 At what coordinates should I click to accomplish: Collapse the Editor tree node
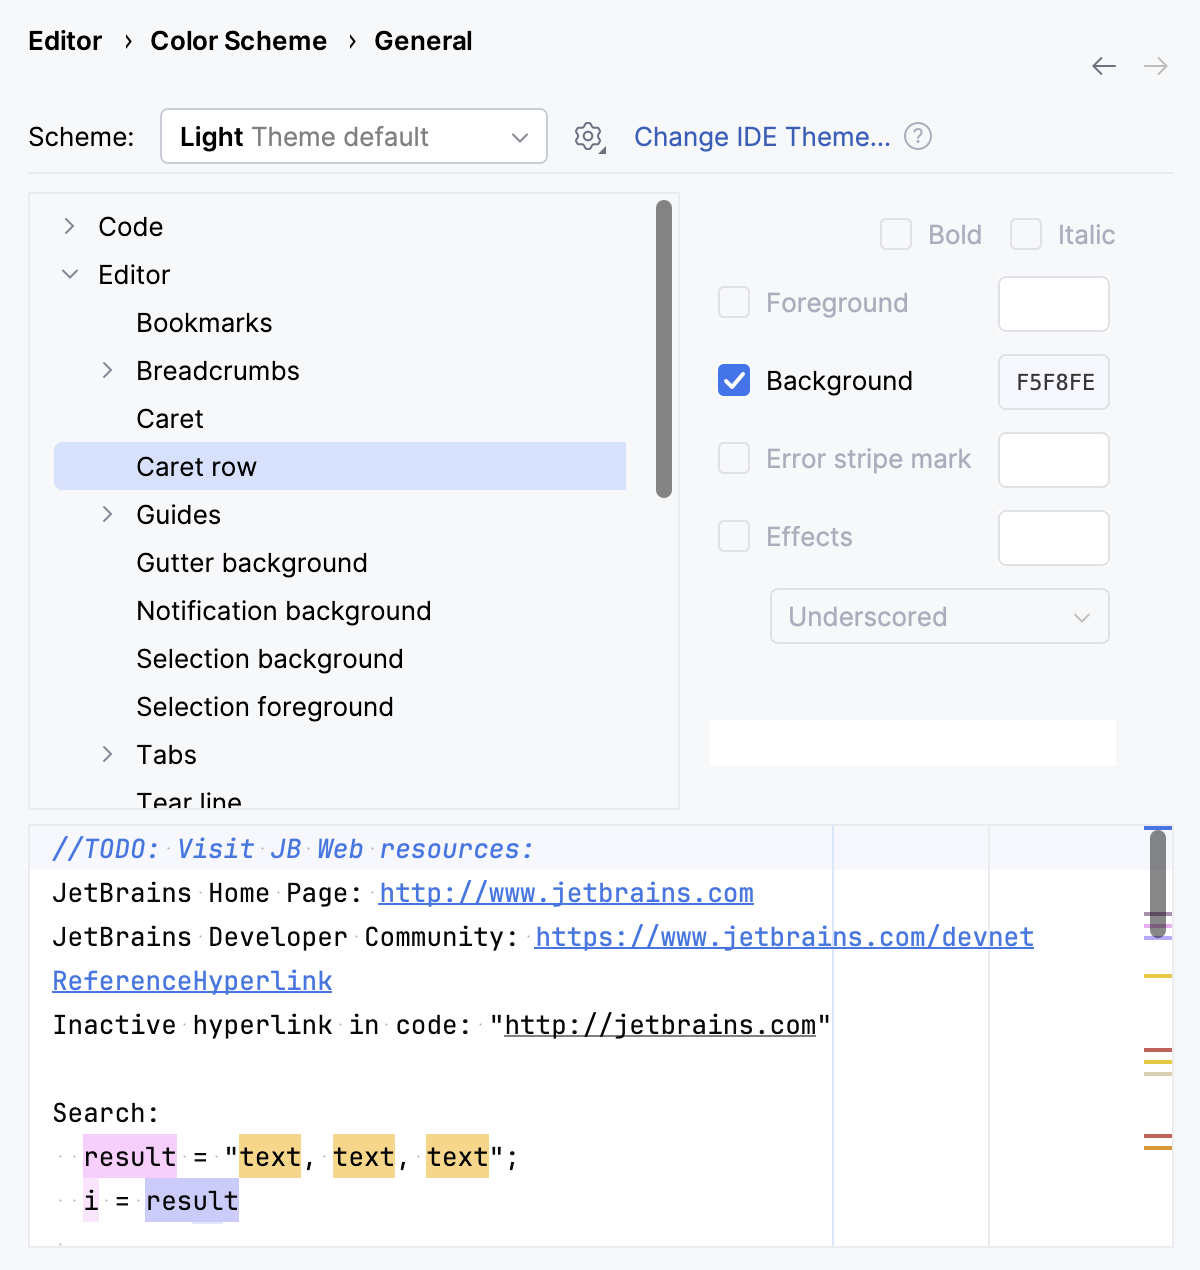tap(69, 274)
